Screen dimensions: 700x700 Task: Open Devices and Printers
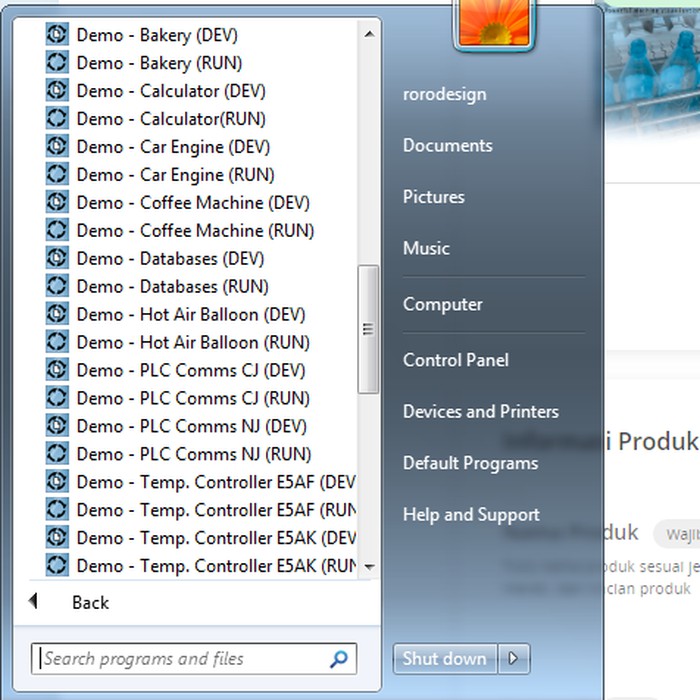point(480,412)
